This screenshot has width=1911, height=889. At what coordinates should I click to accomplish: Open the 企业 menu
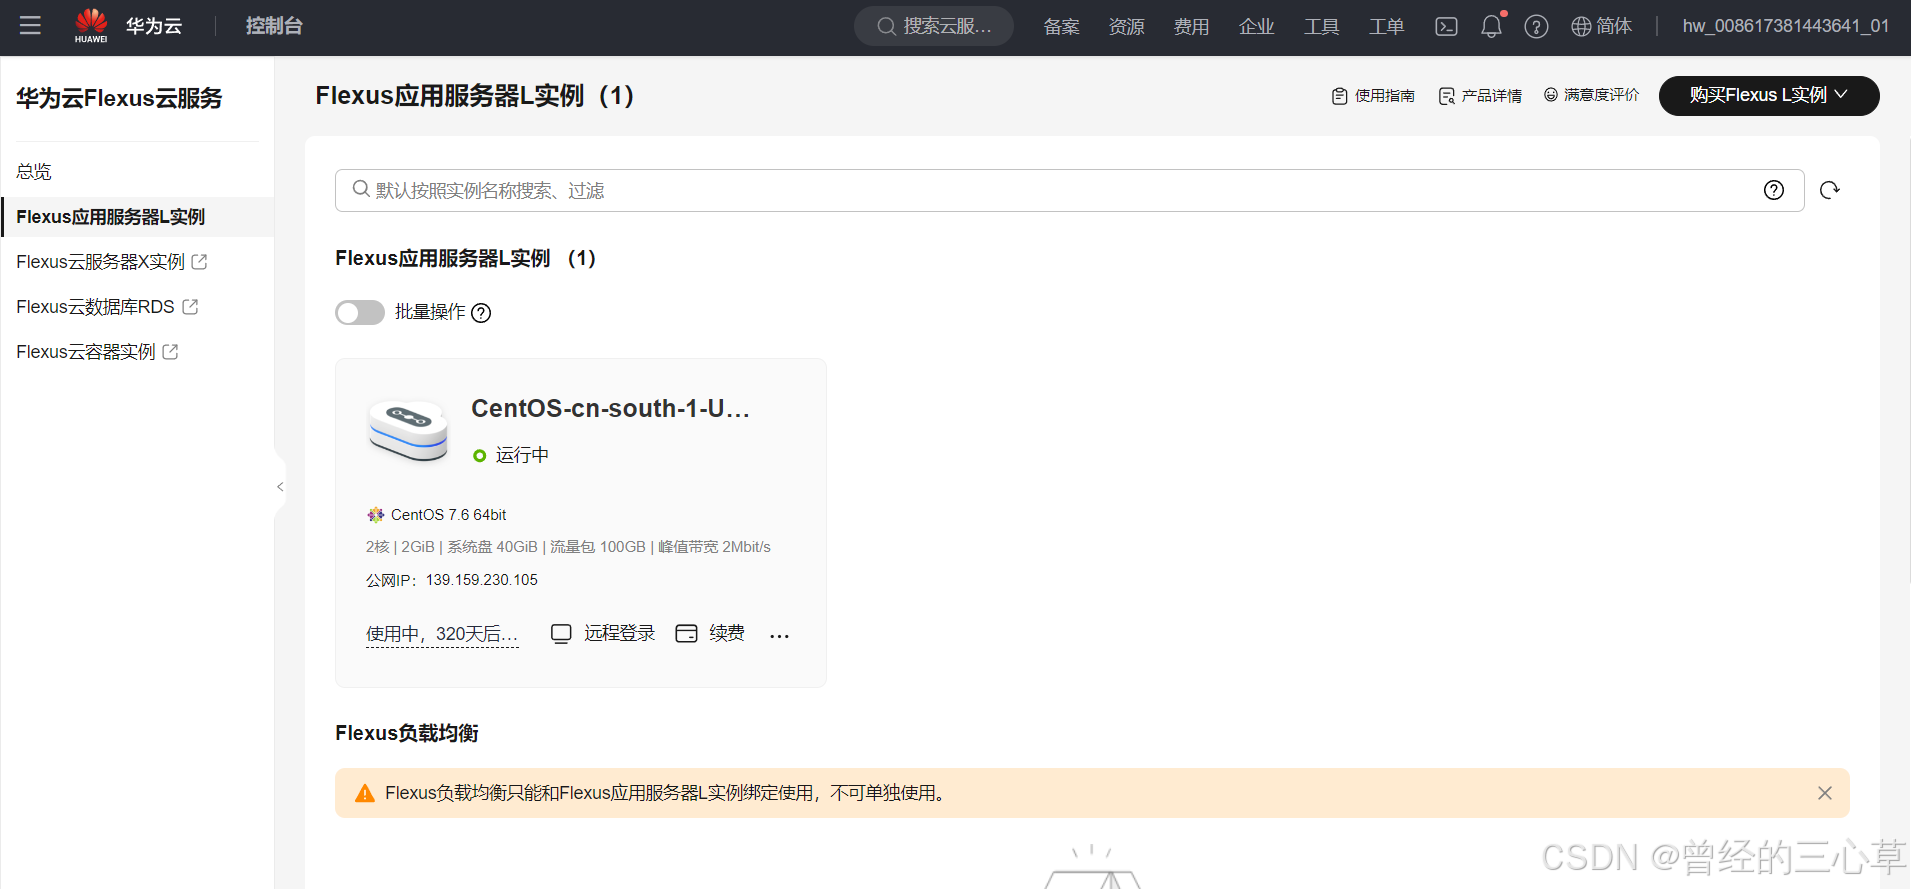coord(1256,27)
